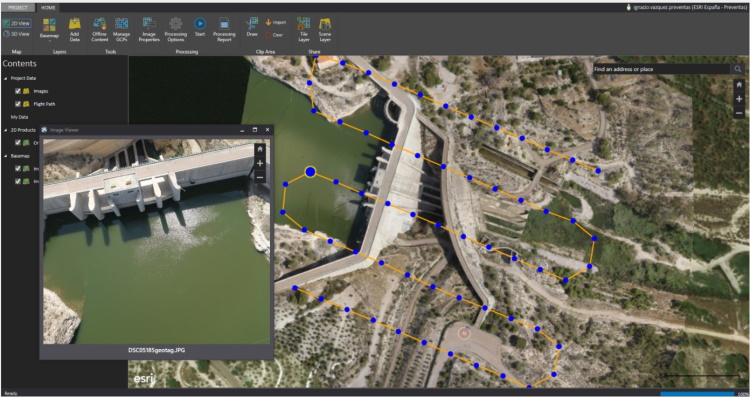The height and width of the screenshot is (397, 750).
Task: Open Offline Content tool
Action: tap(99, 30)
